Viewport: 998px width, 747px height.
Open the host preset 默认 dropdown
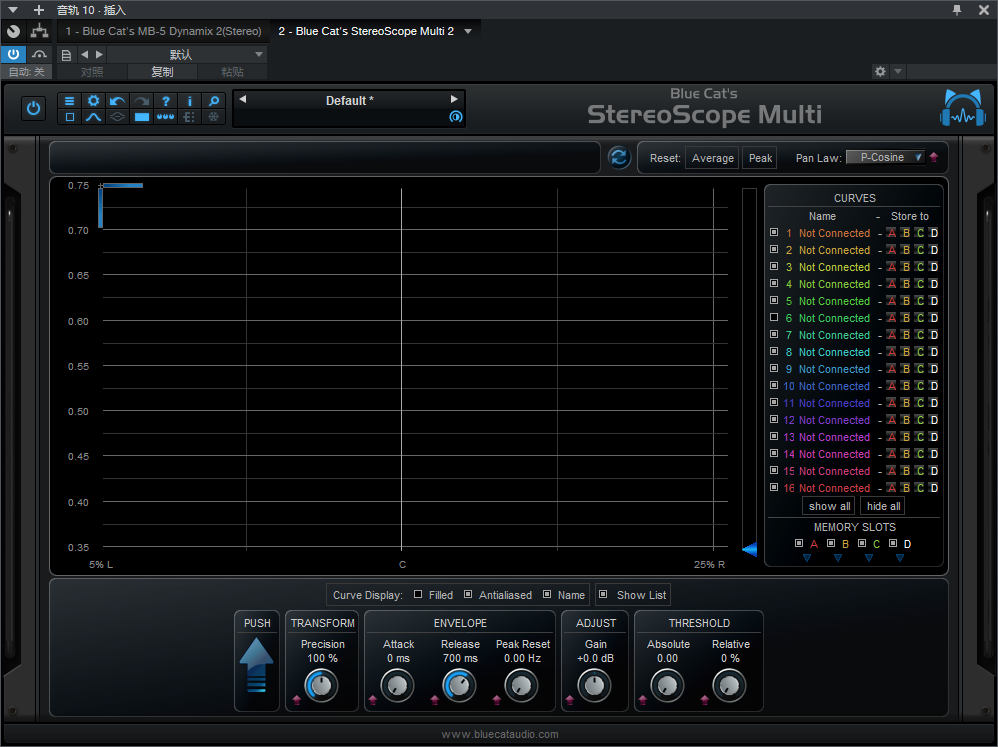tap(187, 55)
